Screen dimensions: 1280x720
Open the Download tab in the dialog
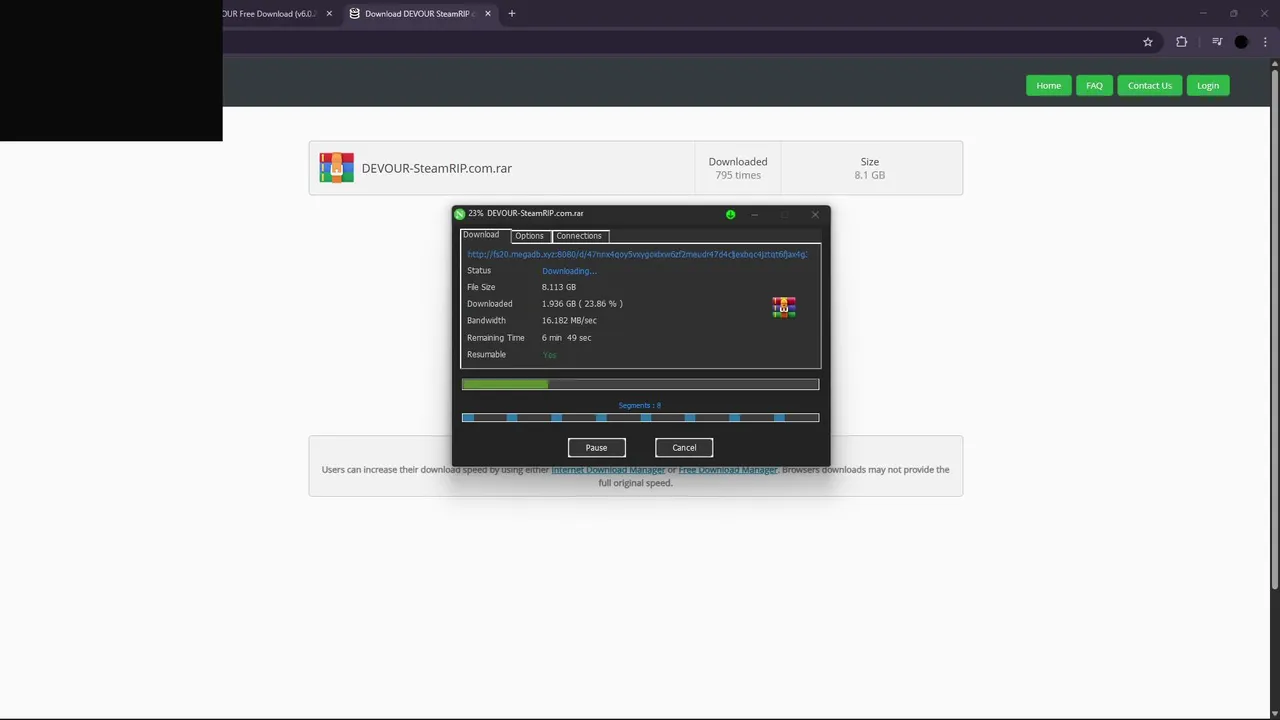(x=481, y=235)
